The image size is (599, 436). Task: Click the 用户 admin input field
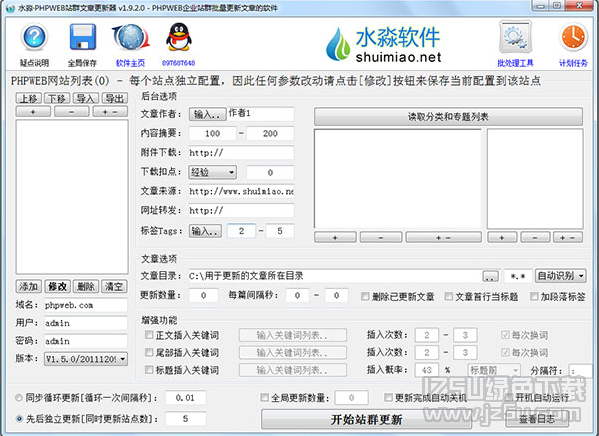[x=86, y=323]
